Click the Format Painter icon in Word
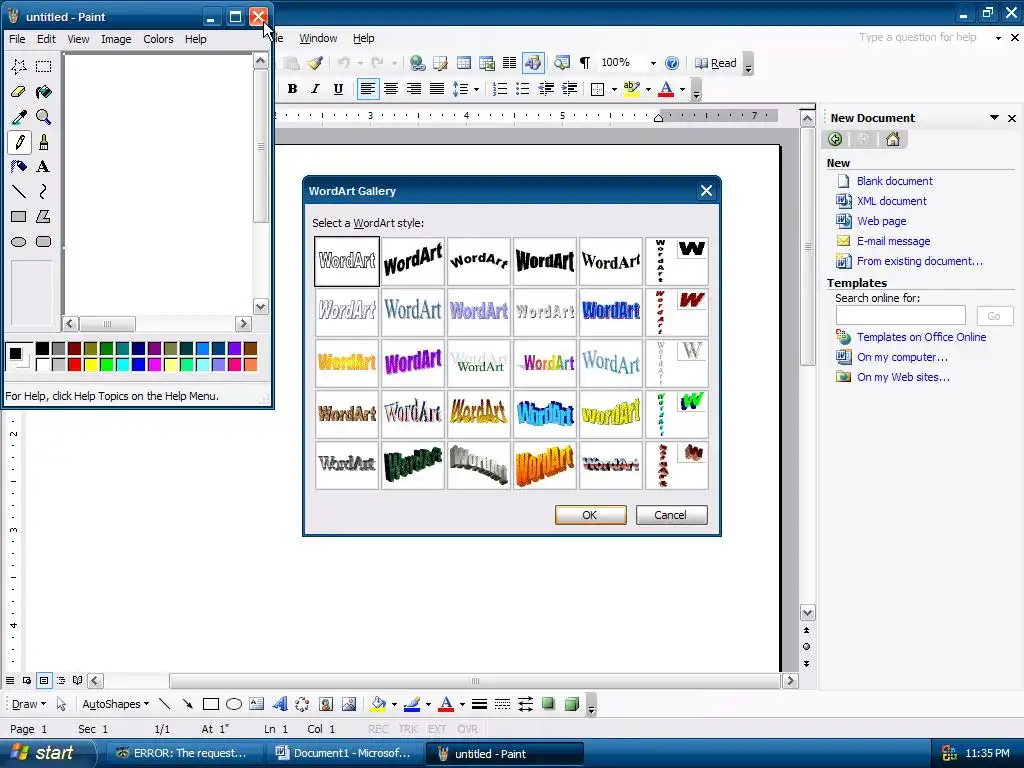1024x768 pixels. [x=315, y=63]
